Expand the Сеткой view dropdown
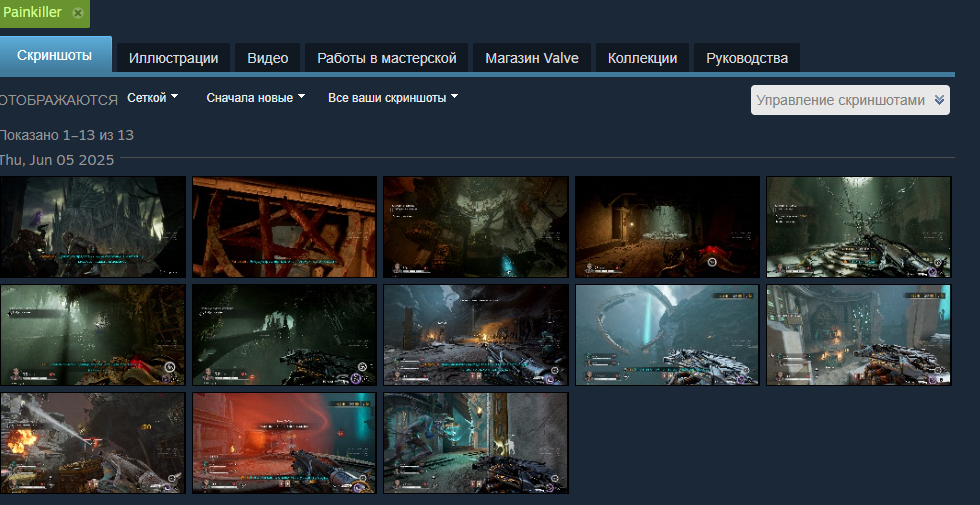Viewport: 980px width, 505px height. [x=152, y=98]
